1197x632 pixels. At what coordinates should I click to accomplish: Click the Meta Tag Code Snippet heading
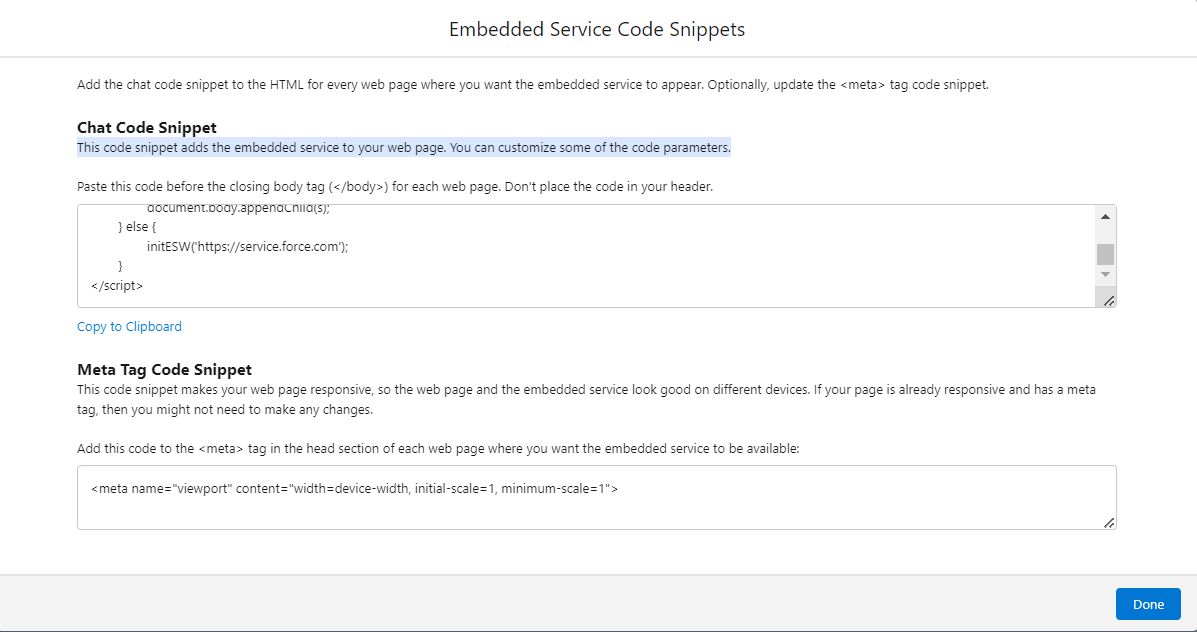pos(164,370)
